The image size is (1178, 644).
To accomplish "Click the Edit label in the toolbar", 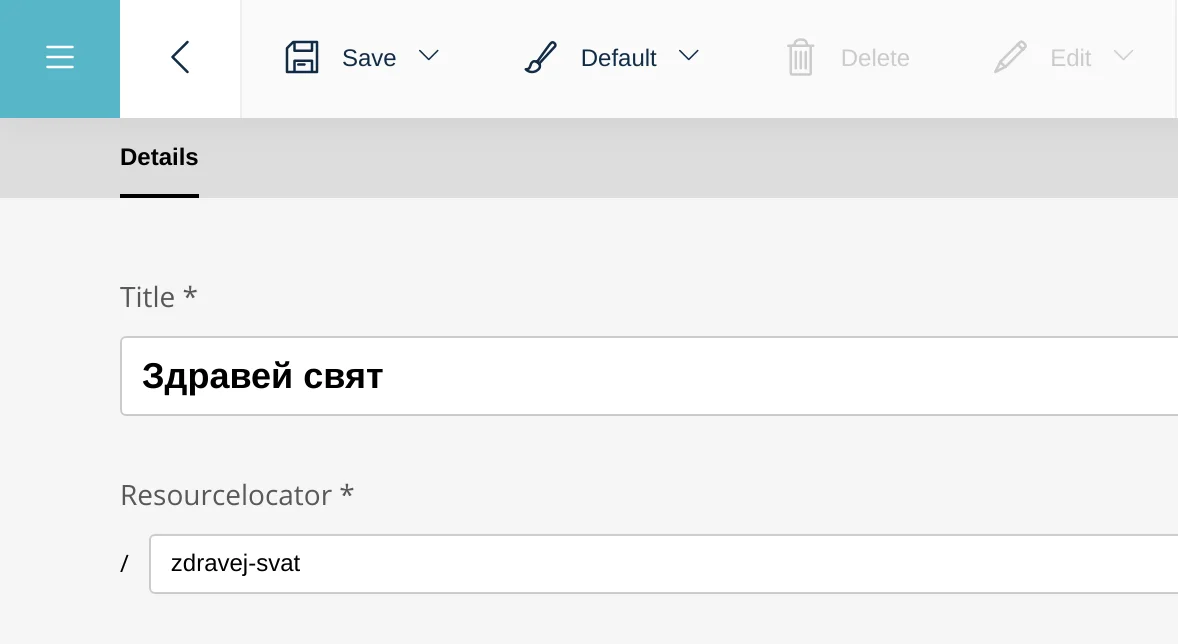I will [x=1070, y=58].
